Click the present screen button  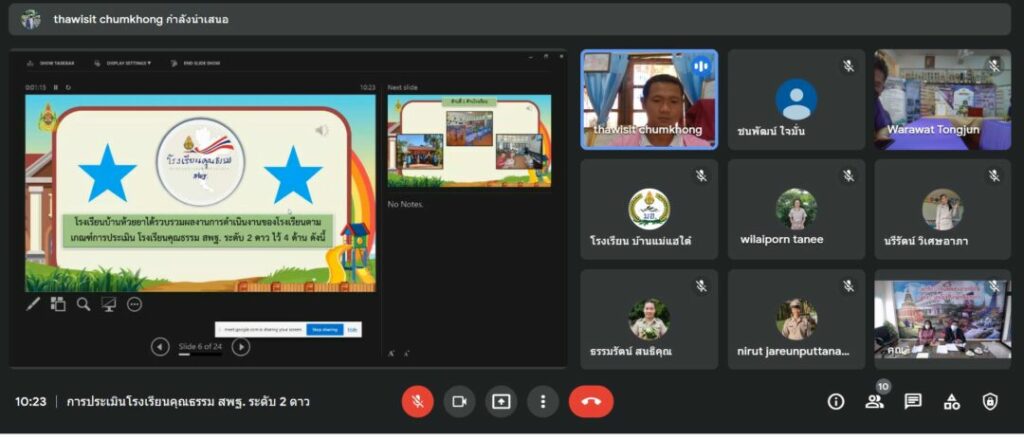(x=501, y=401)
